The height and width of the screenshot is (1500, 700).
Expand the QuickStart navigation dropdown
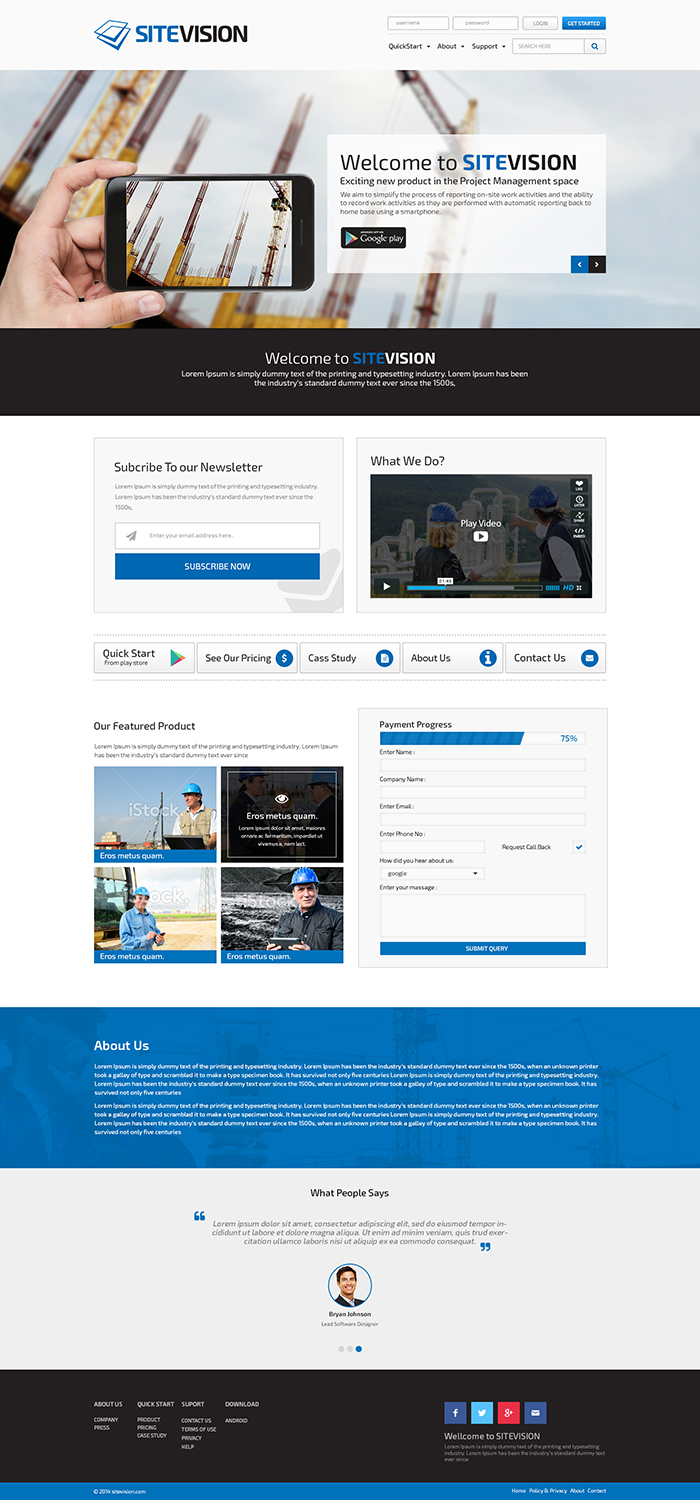tap(409, 46)
